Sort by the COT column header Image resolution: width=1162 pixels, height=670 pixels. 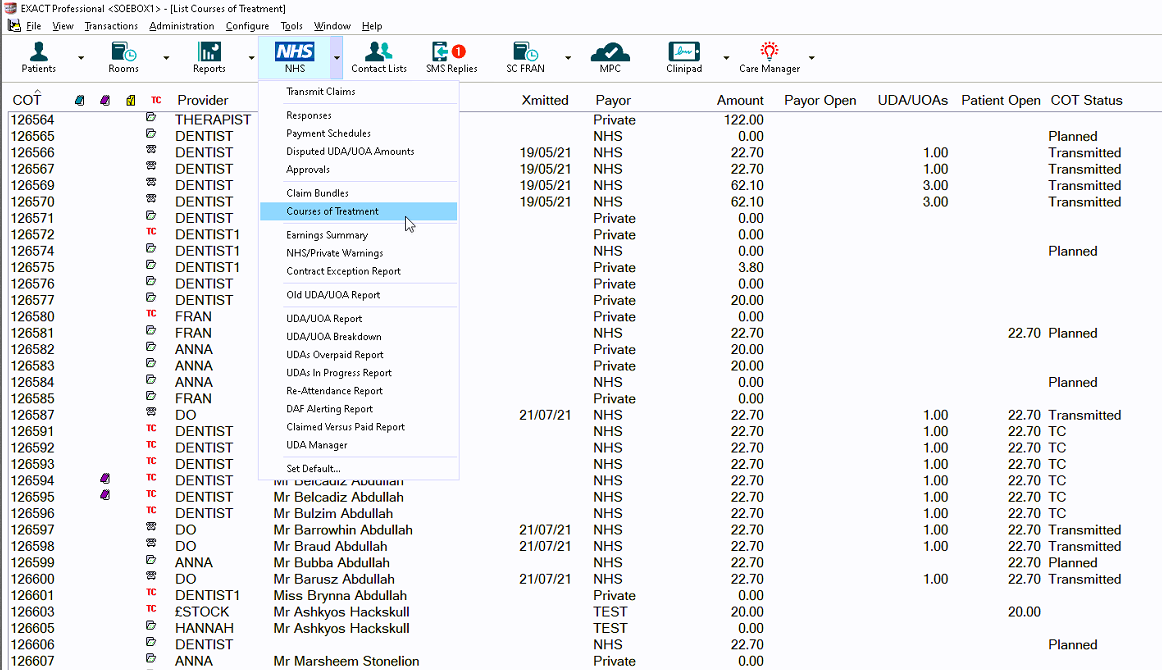click(x=27, y=100)
